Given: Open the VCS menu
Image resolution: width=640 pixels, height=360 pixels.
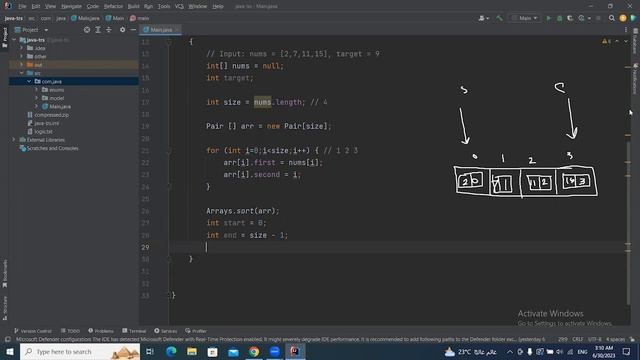Looking at the screenshot, I should click(x=179, y=6).
